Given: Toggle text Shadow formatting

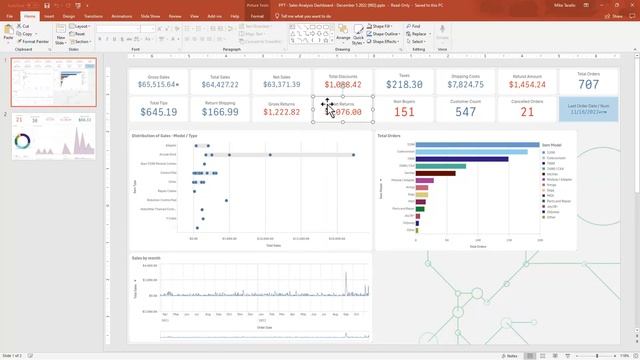Looking at the screenshot, I should 122,39.
